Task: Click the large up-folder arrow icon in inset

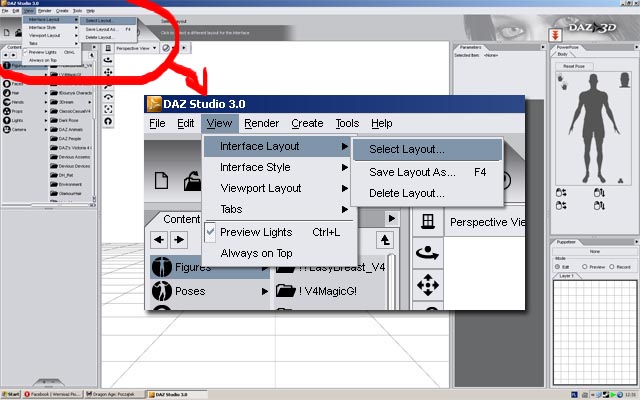Action: coord(385,240)
